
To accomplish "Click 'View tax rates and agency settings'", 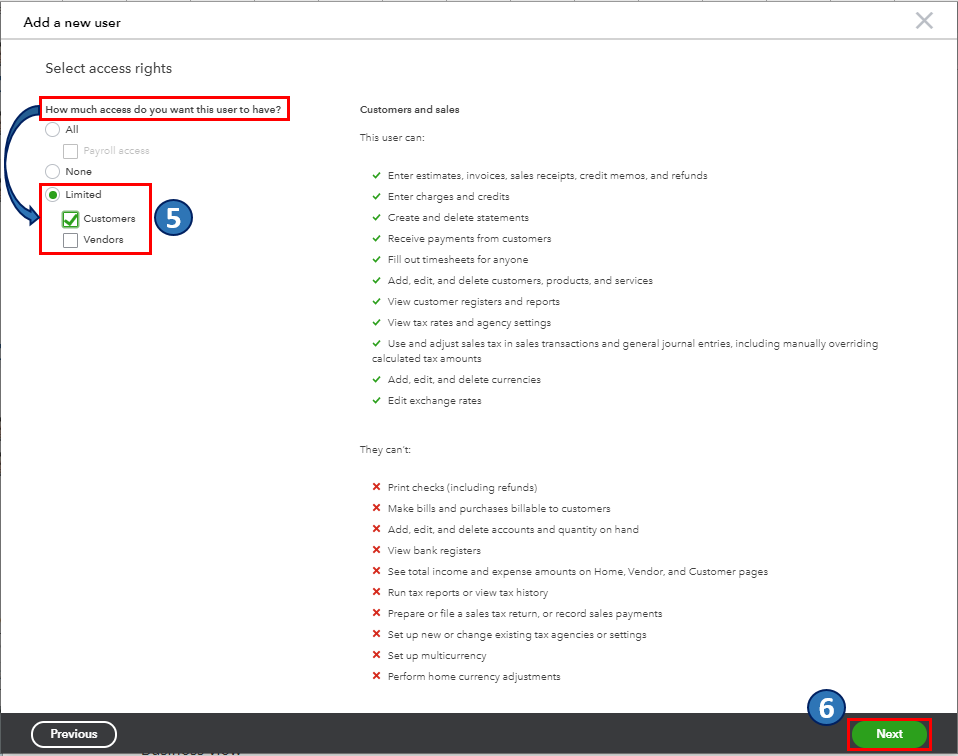I will 469,323.
